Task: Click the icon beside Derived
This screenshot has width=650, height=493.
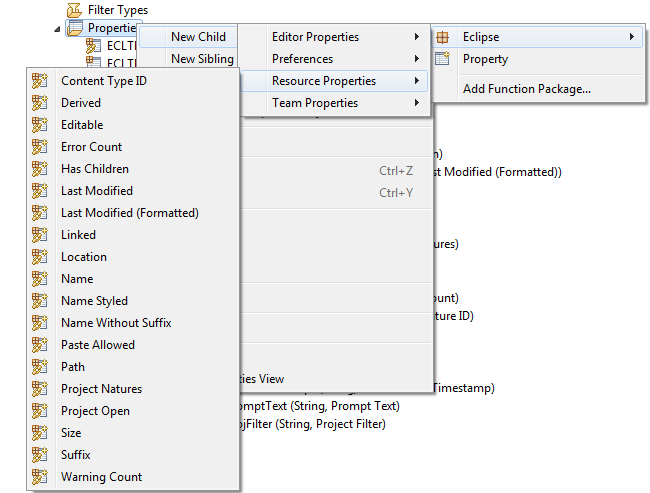Action: tap(40, 103)
